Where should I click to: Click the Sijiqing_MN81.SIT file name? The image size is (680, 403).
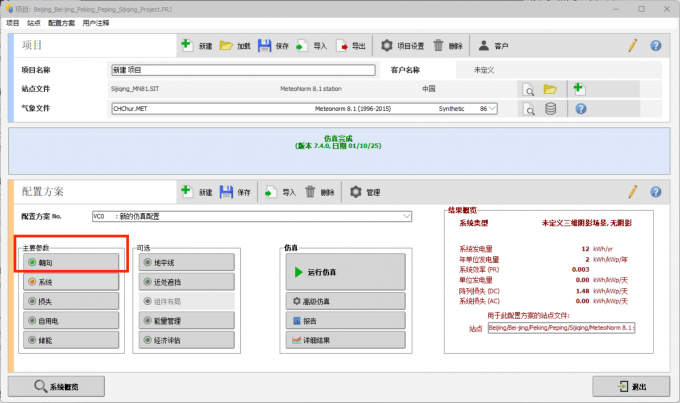[x=135, y=89]
